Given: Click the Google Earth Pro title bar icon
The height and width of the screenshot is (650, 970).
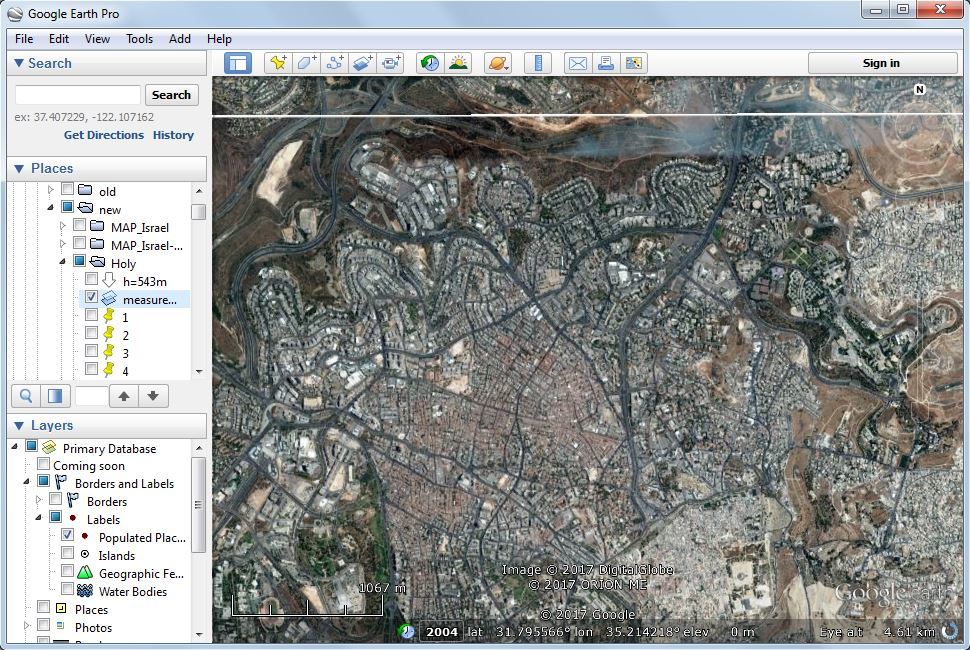Looking at the screenshot, I should point(15,14).
